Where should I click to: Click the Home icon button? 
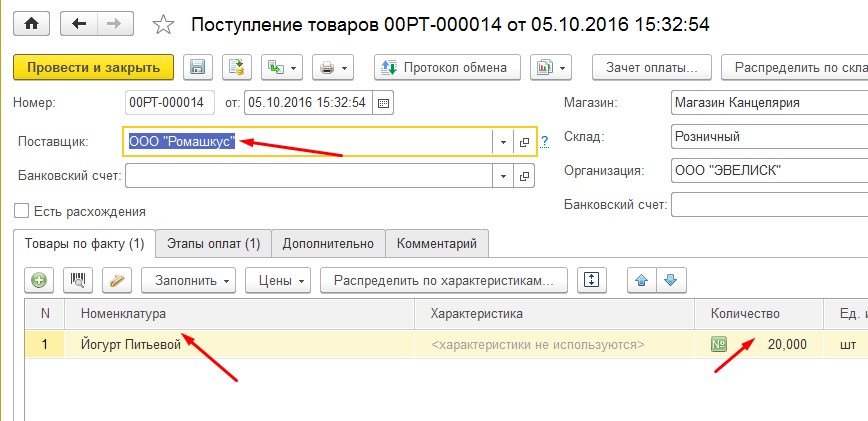[31, 24]
